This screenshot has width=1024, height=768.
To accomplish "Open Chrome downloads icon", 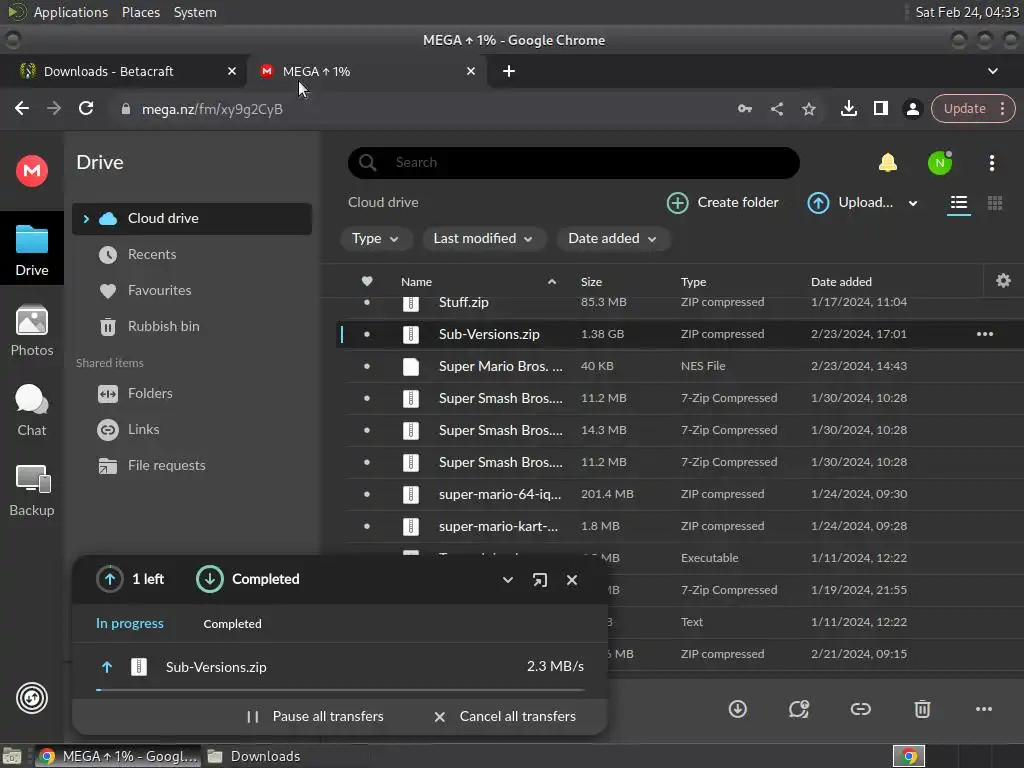I will [848, 108].
